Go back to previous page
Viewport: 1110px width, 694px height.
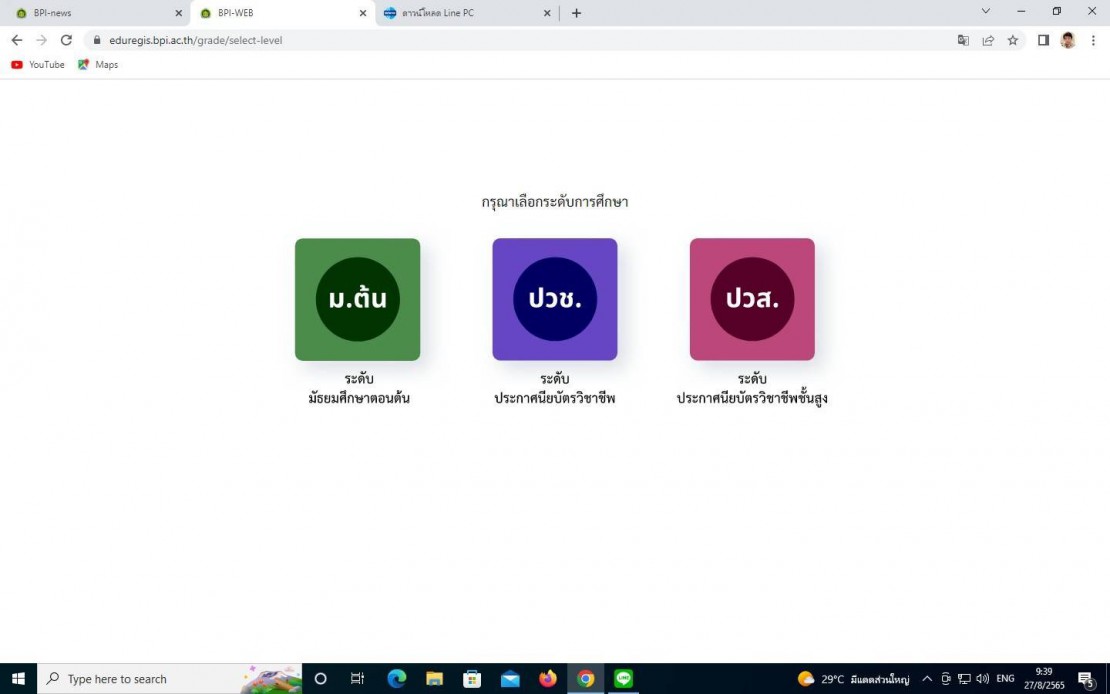coord(17,40)
